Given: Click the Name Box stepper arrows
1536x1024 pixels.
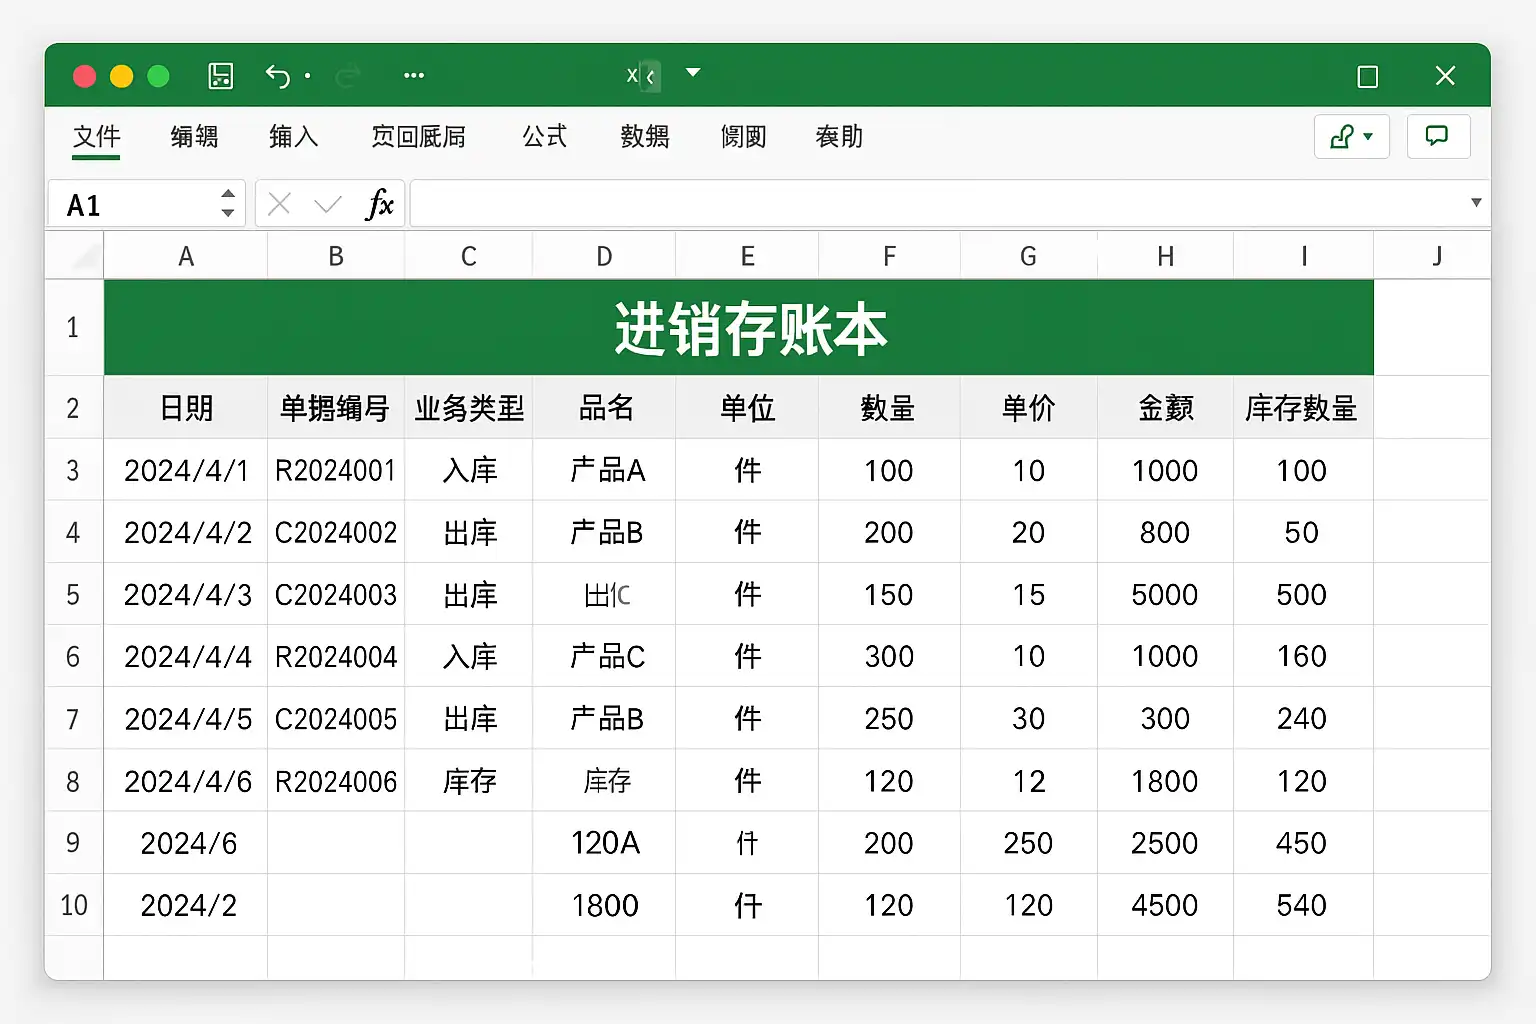Looking at the screenshot, I should (x=228, y=203).
